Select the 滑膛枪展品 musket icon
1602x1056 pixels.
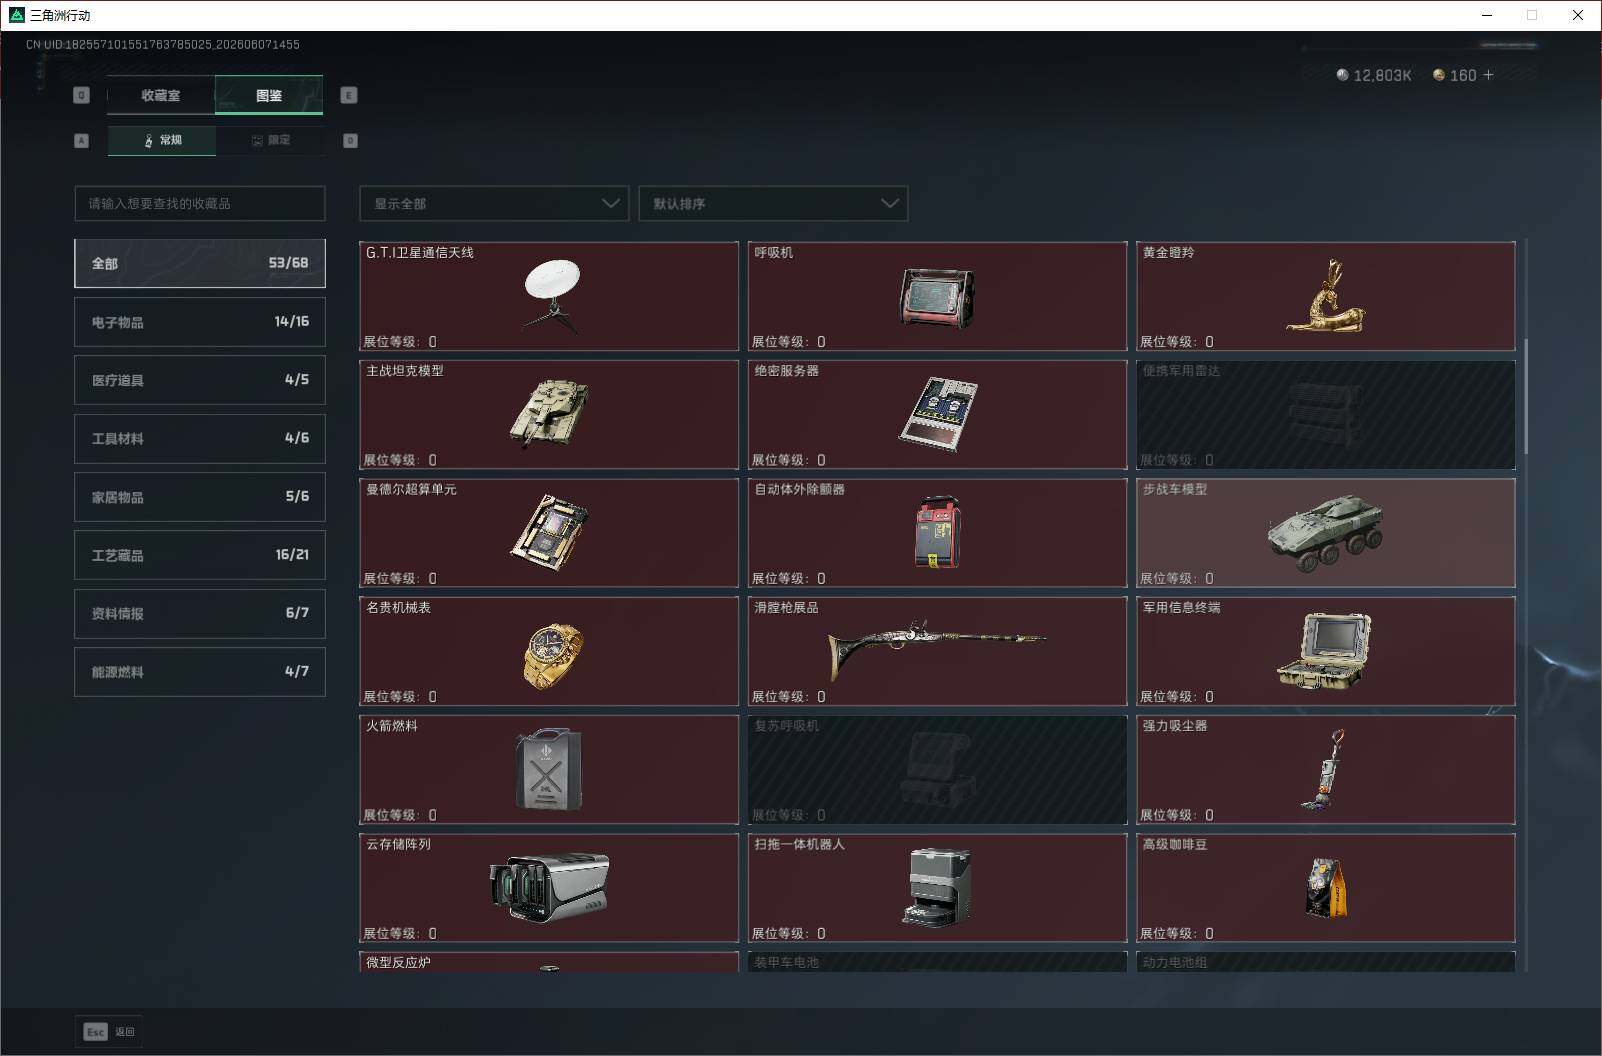(937, 650)
